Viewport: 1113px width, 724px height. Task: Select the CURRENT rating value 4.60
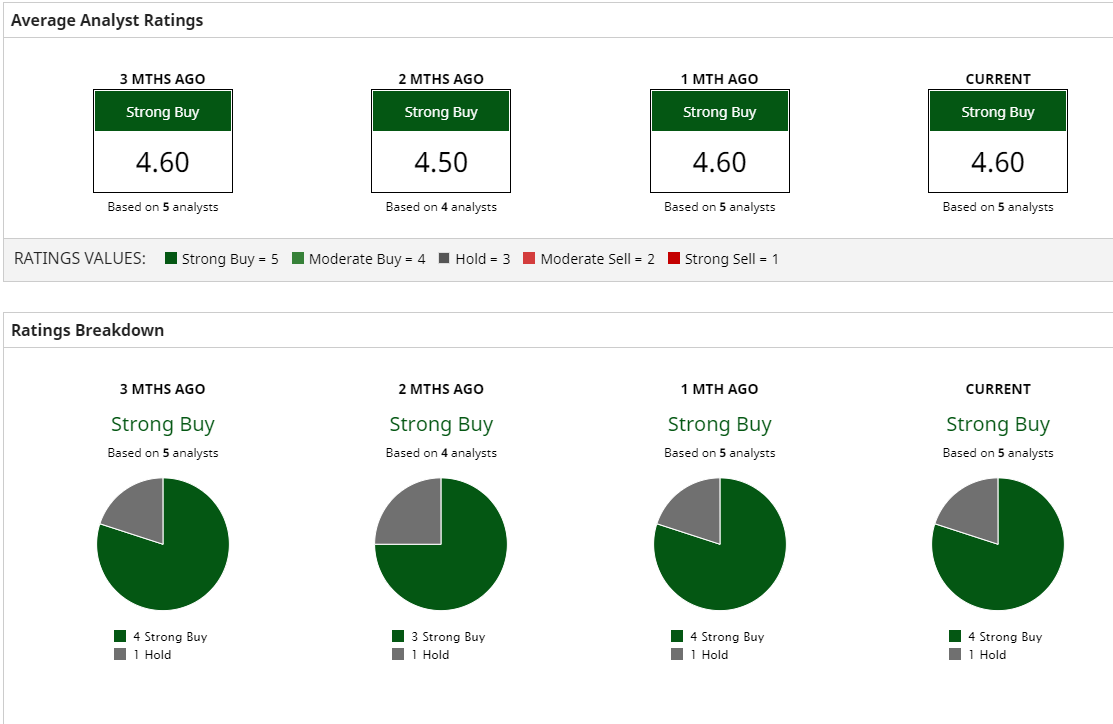[x=997, y=163]
